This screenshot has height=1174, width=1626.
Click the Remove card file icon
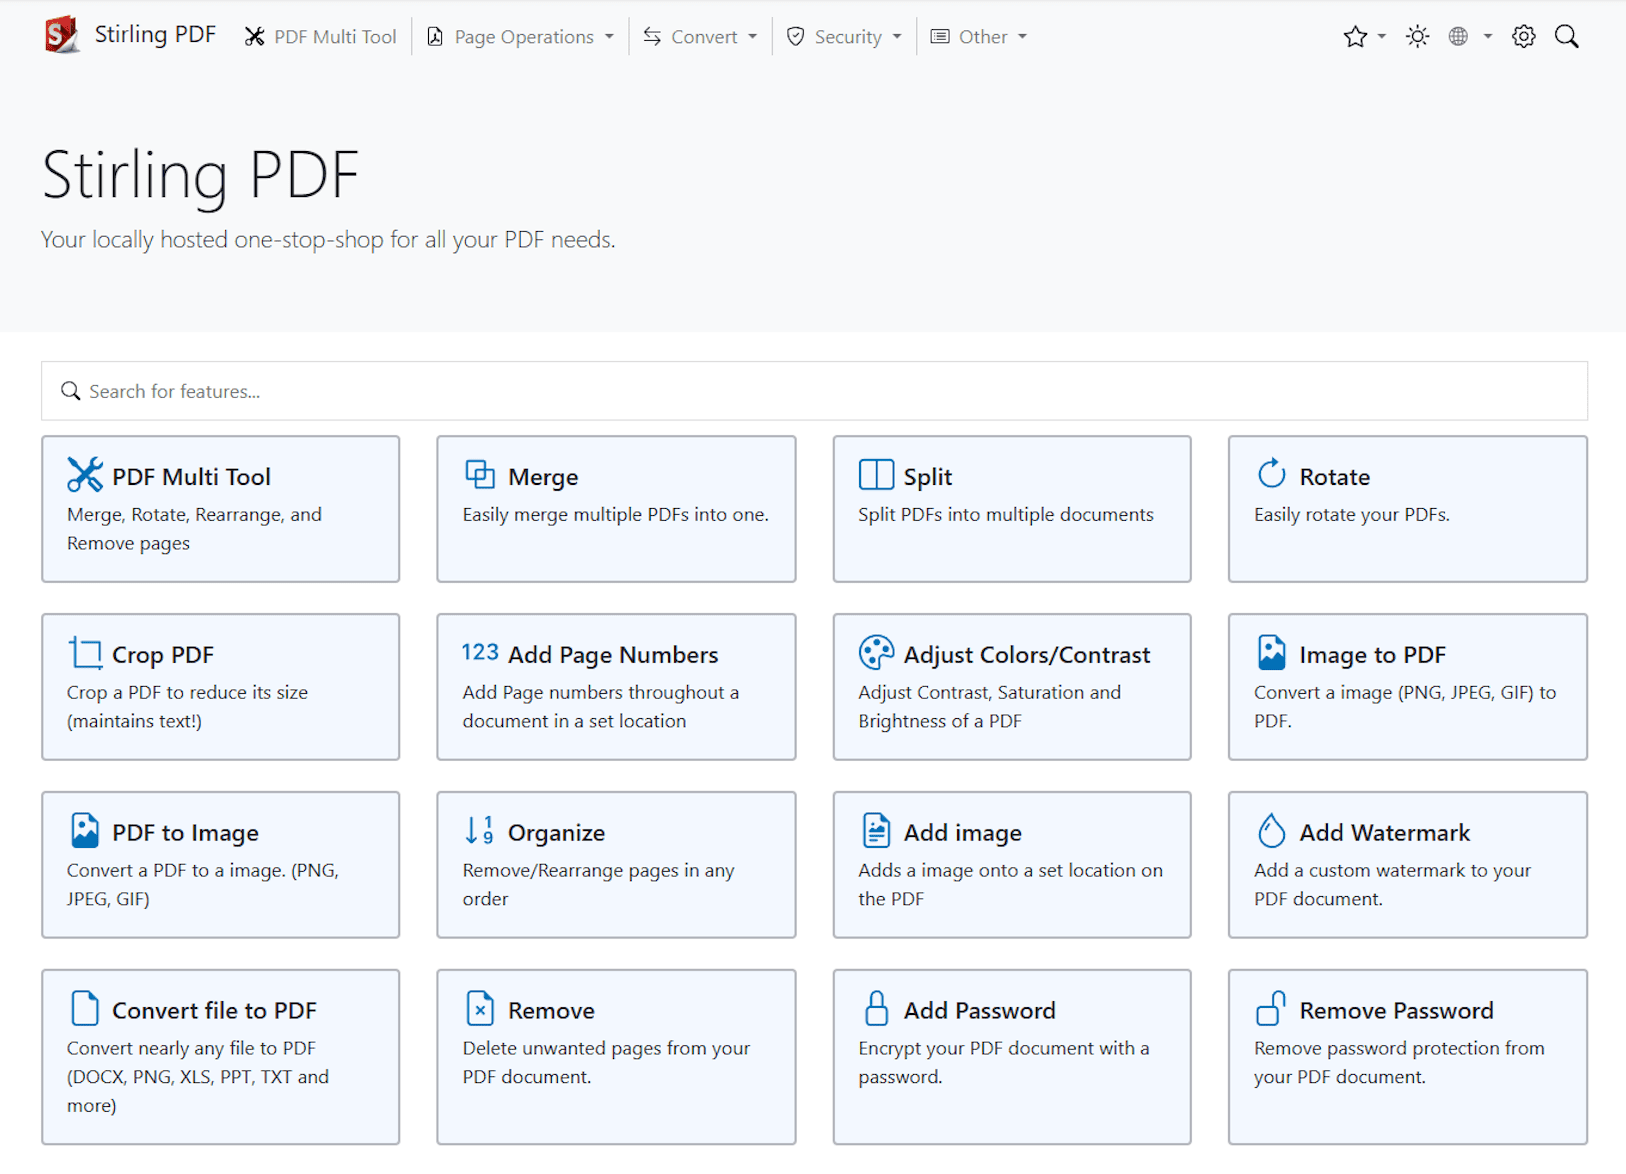[x=480, y=1008]
